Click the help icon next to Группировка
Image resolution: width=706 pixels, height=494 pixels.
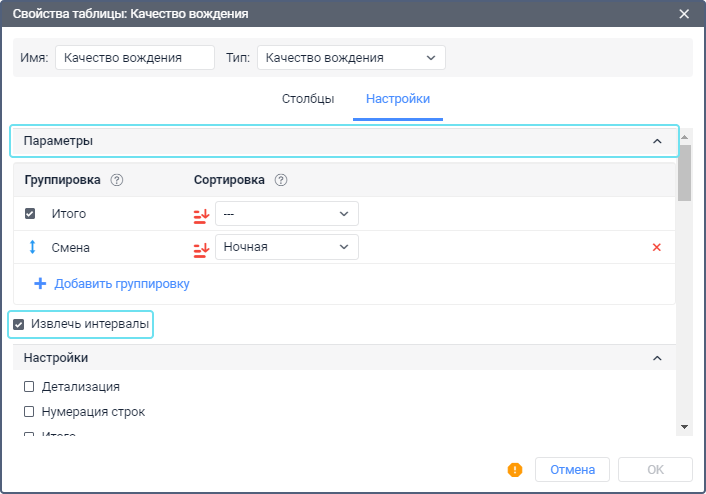coord(117,180)
